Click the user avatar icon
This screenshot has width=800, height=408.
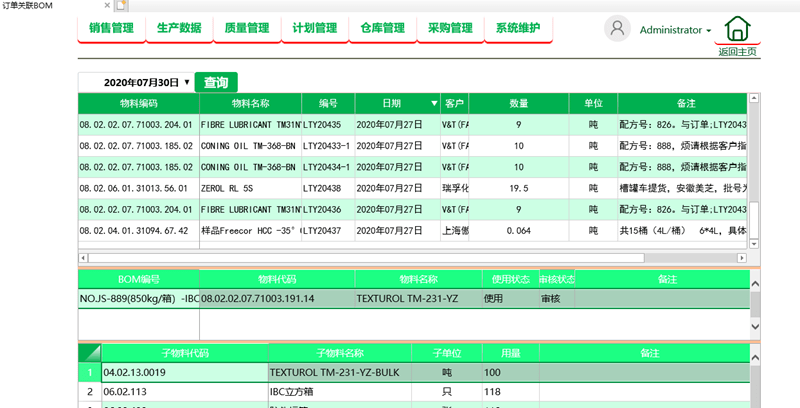coord(617,28)
